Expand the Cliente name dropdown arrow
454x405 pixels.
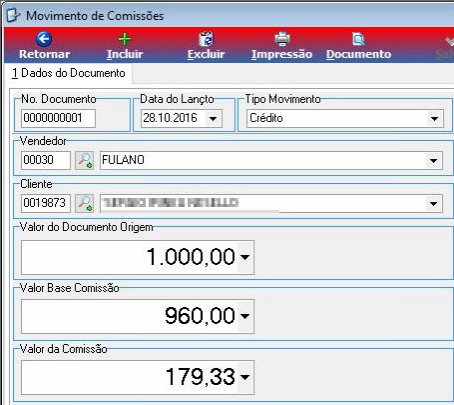coord(433,203)
